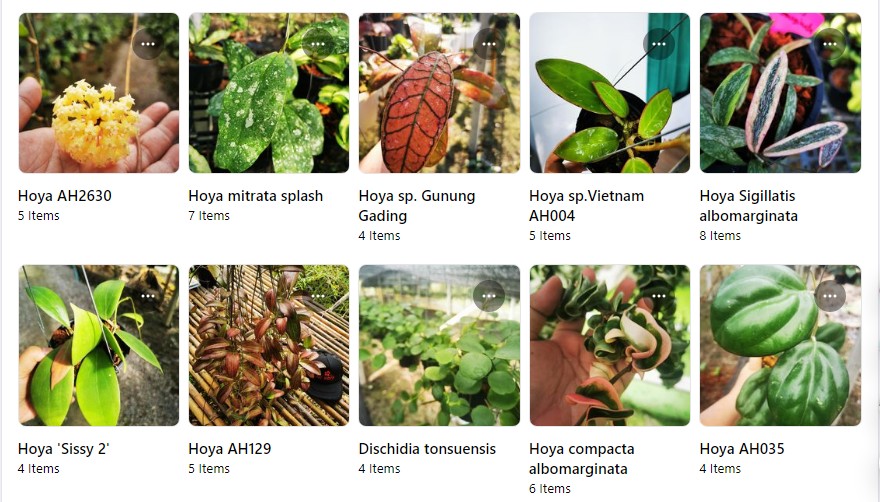This screenshot has height=502, width=880.
Task: Click the Hoya AH129 album title
Action: point(230,449)
